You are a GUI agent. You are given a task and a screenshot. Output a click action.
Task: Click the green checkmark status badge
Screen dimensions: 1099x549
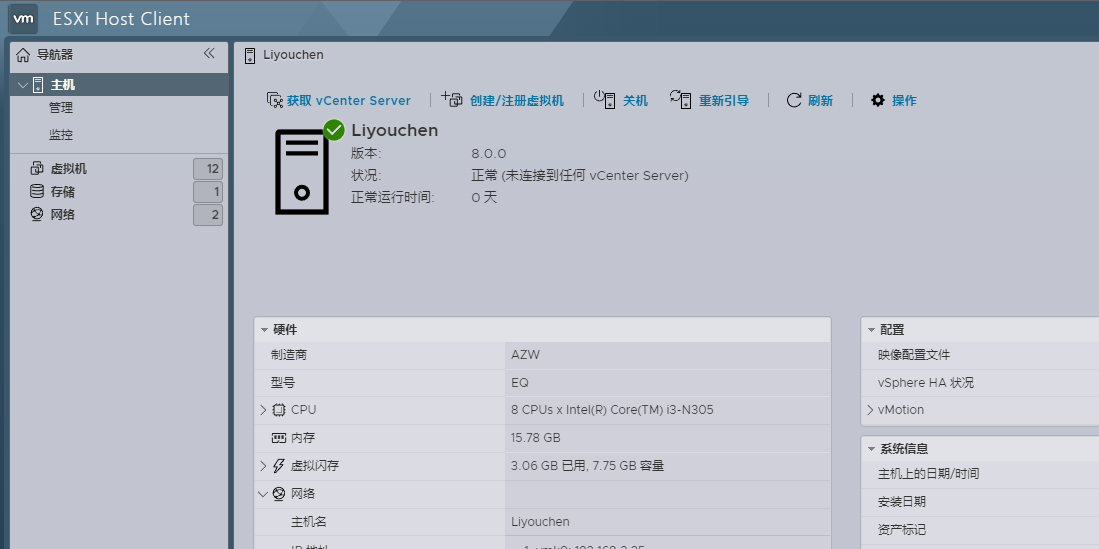click(x=334, y=130)
